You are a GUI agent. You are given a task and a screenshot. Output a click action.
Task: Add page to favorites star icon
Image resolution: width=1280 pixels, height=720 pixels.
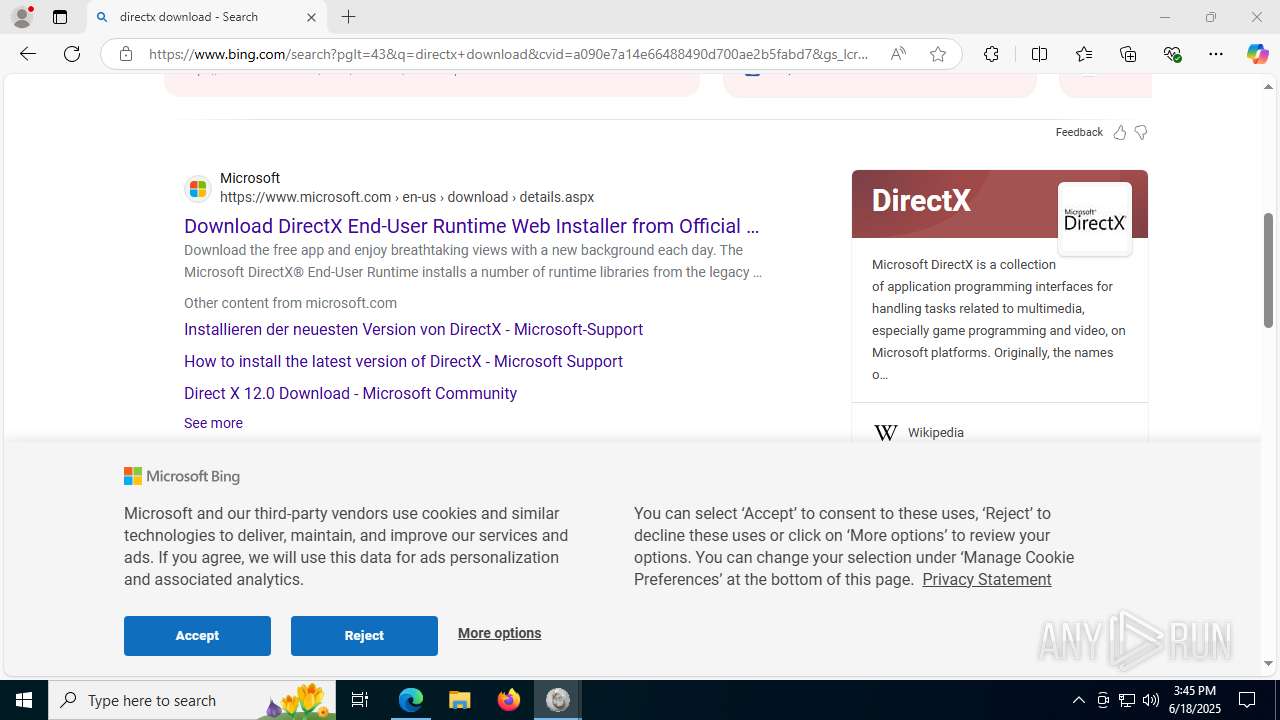937,54
